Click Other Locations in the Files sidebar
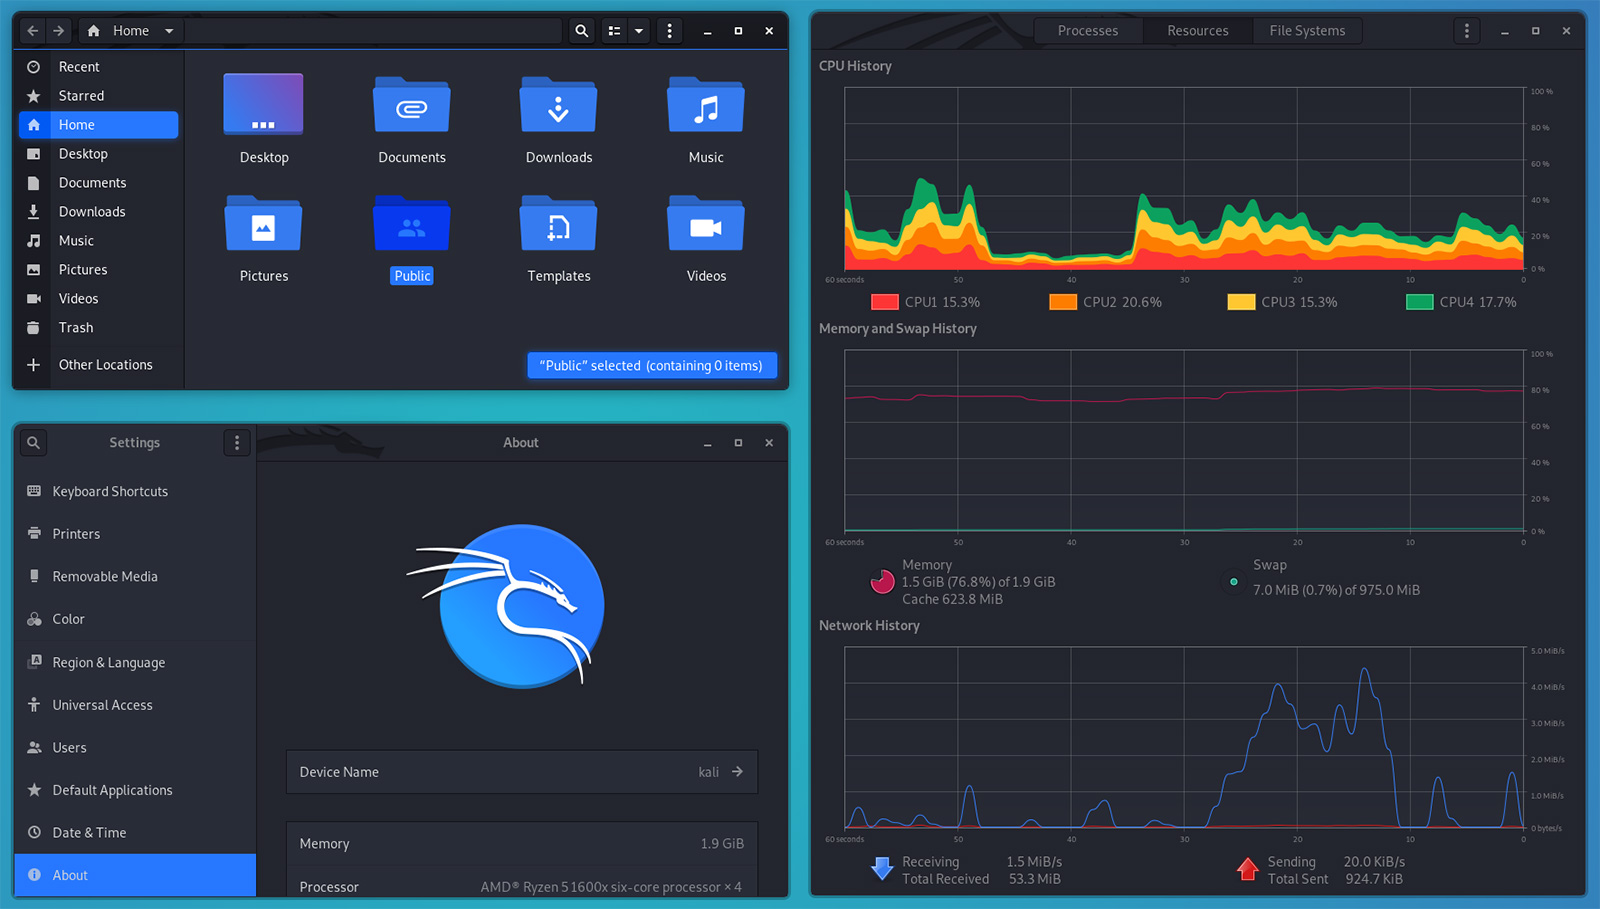Screen dimensions: 1600x909 [105, 364]
